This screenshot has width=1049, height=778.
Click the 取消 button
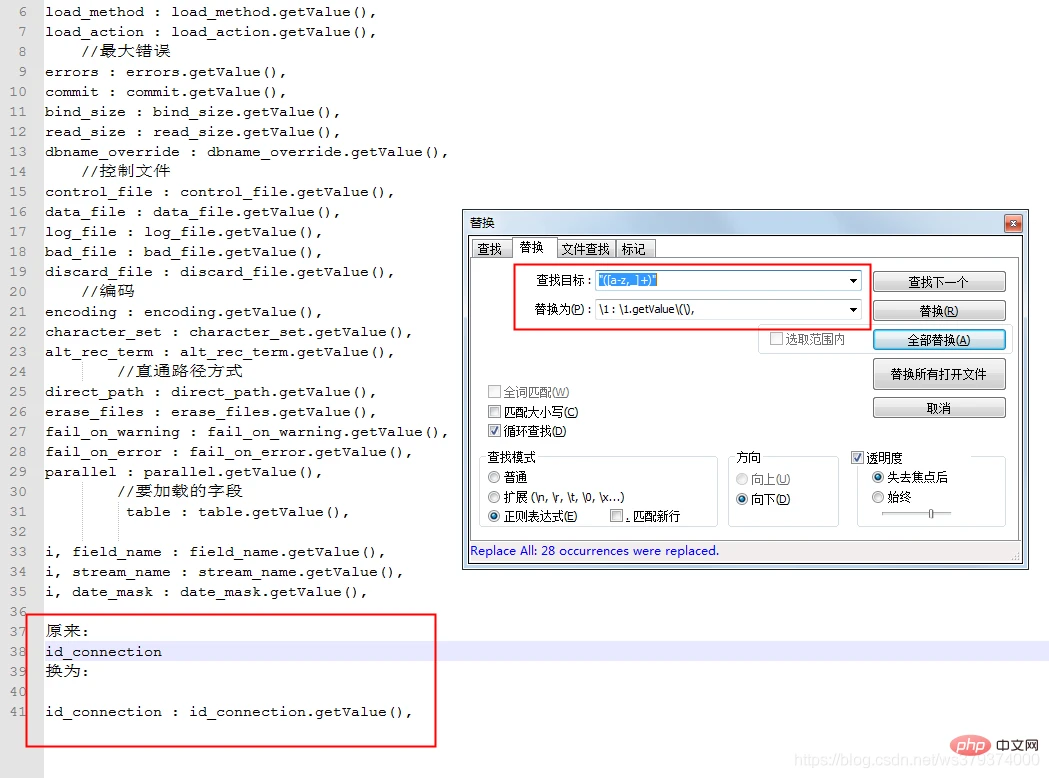coord(938,408)
